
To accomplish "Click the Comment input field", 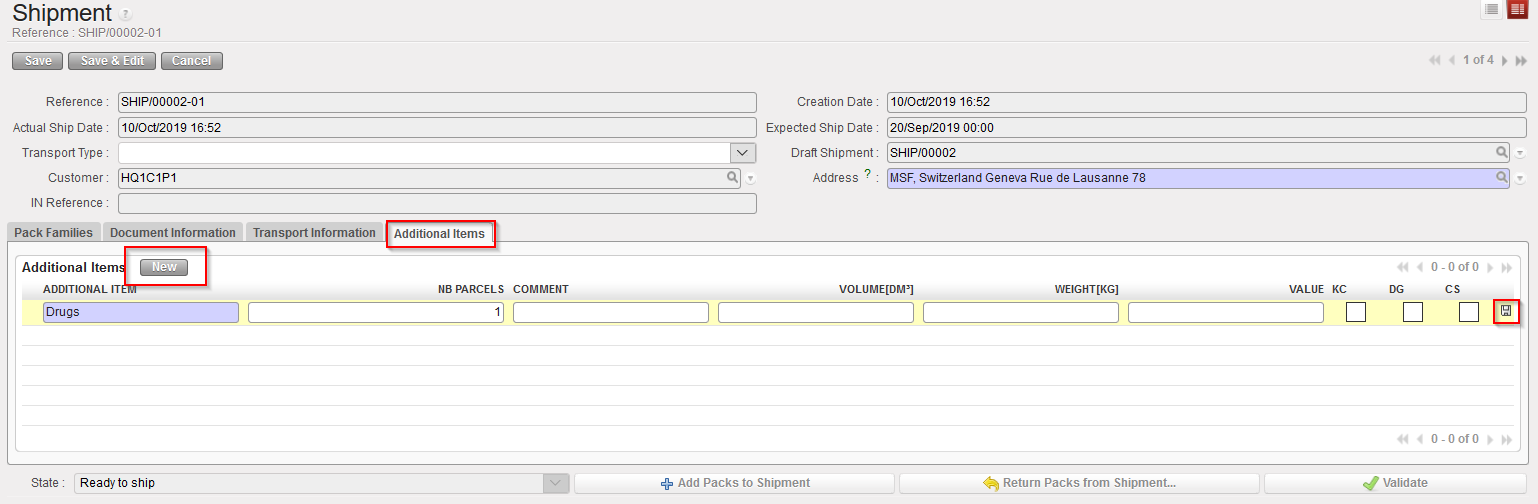I will point(611,312).
